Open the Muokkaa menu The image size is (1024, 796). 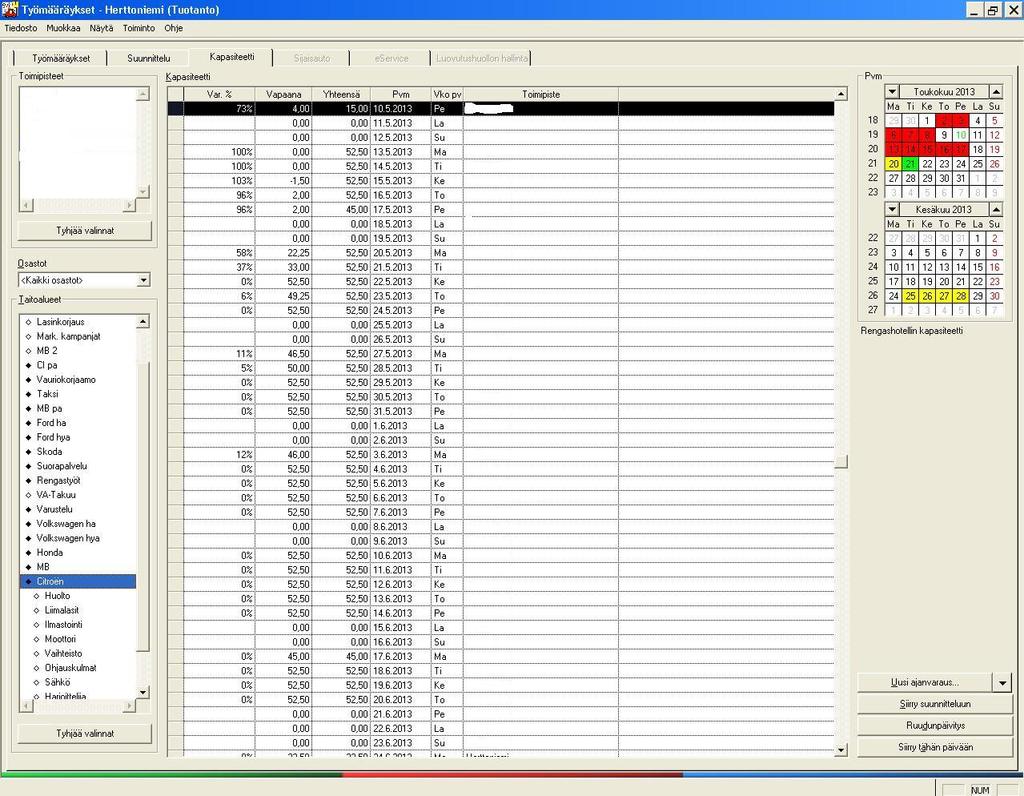coord(63,28)
